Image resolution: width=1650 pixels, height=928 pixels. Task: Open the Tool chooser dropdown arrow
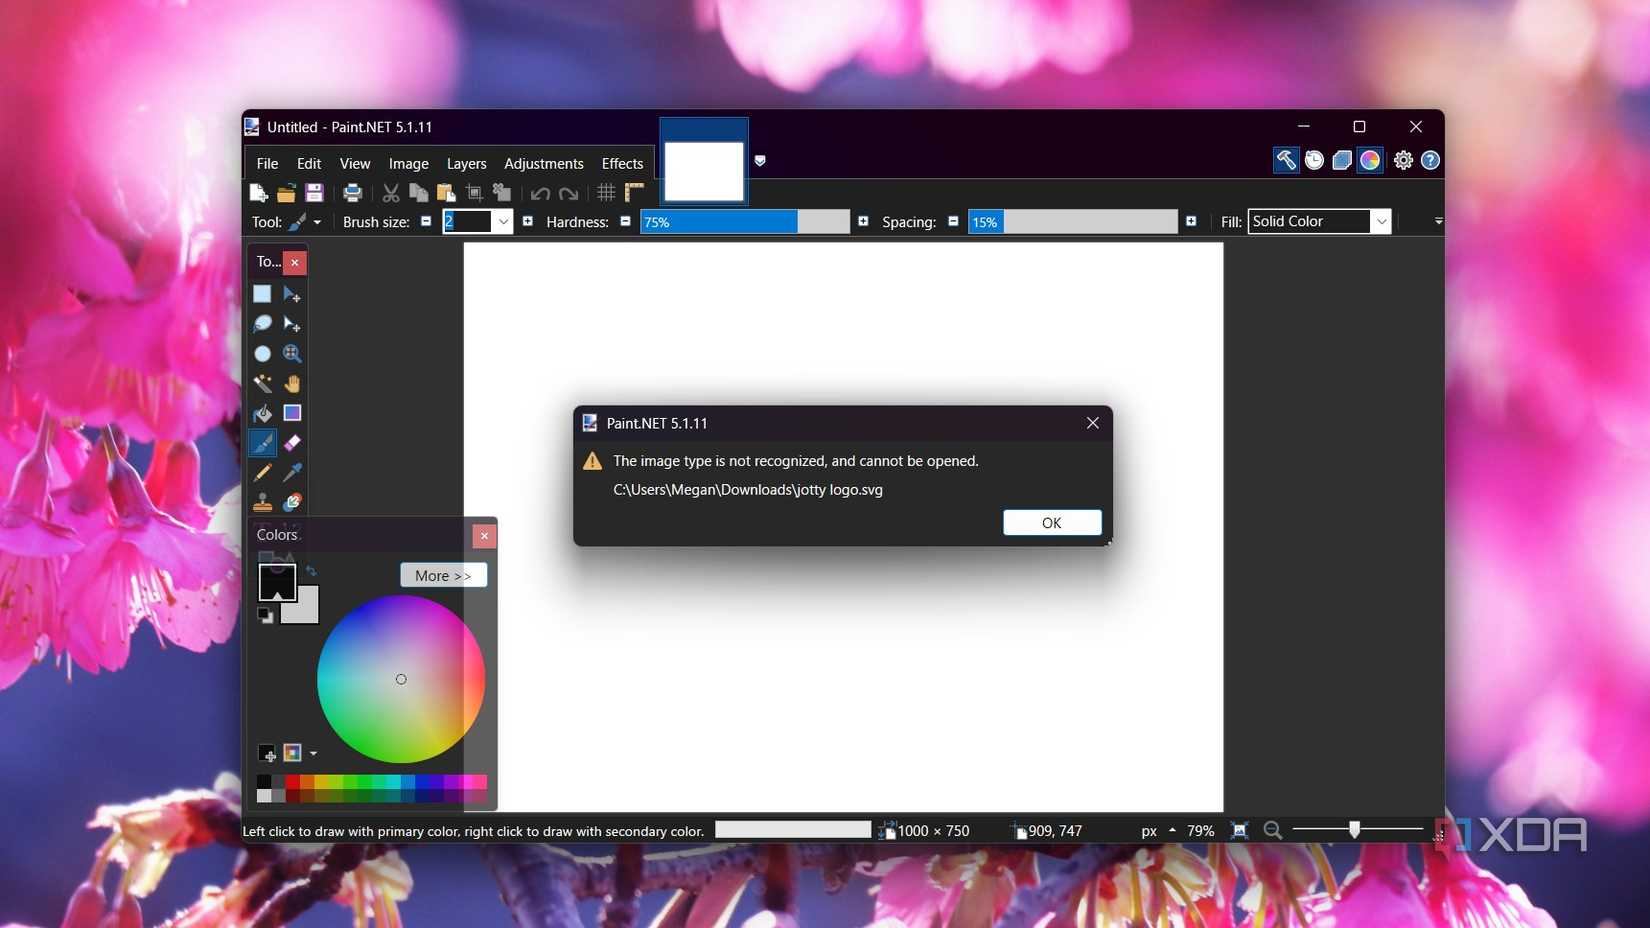coord(317,222)
